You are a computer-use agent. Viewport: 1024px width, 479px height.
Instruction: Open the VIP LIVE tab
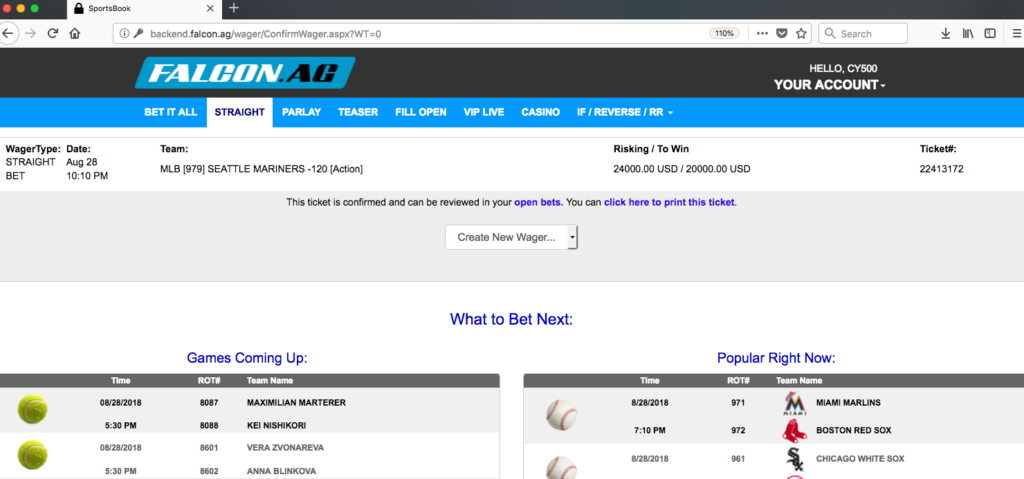pyautogui.click(x=484, y=112)
